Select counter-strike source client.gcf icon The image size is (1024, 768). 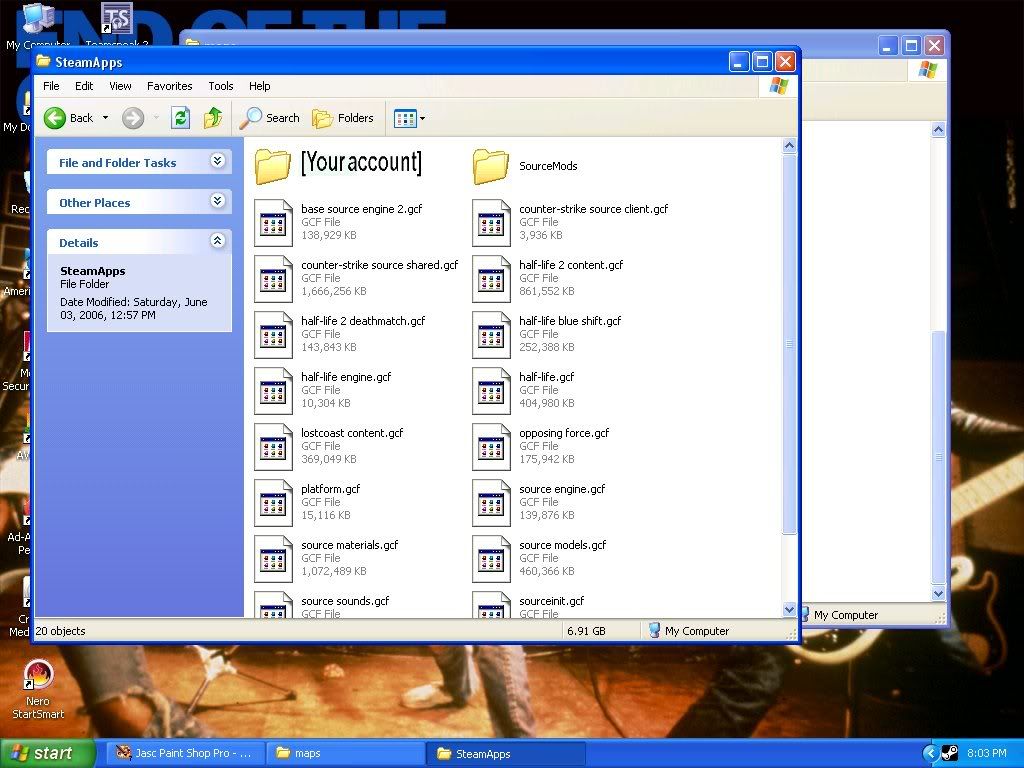pyautogui.click(x=491, y=223)
